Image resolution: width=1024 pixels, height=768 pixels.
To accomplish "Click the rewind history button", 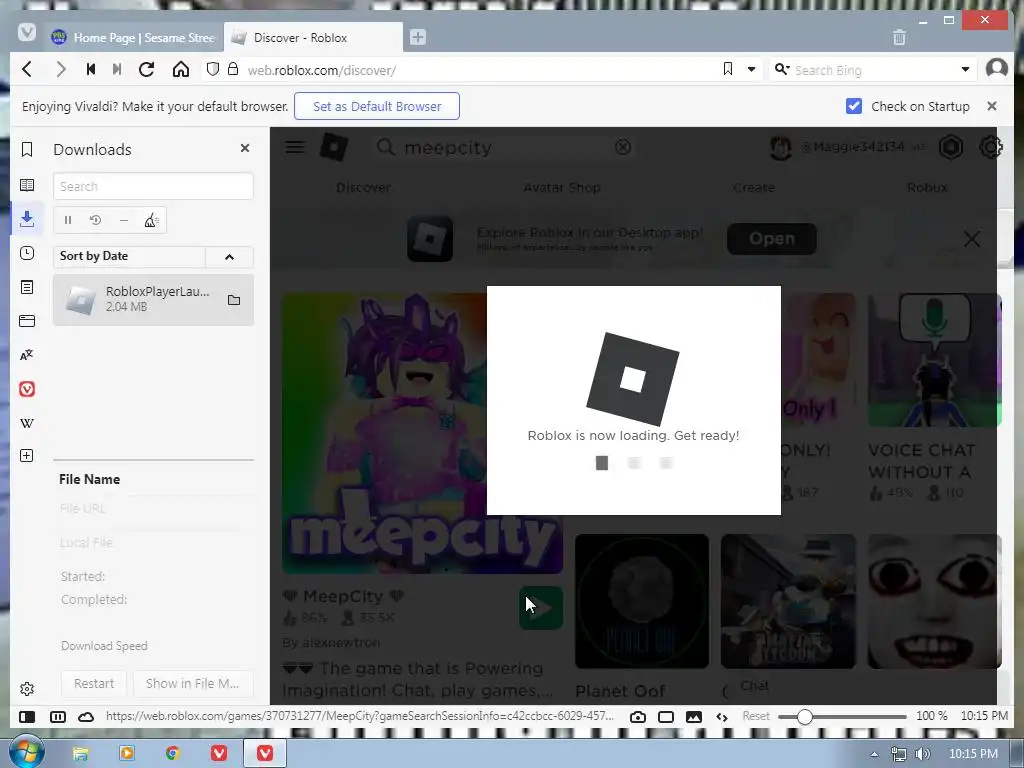I will pyautogui.click(x=91, y=69).
